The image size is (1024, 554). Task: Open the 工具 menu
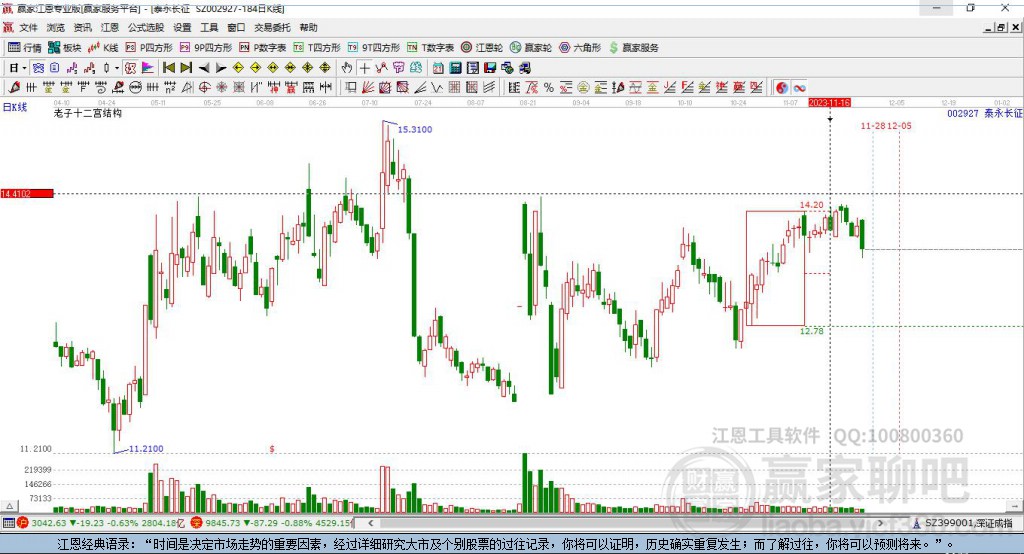(209, 27)
